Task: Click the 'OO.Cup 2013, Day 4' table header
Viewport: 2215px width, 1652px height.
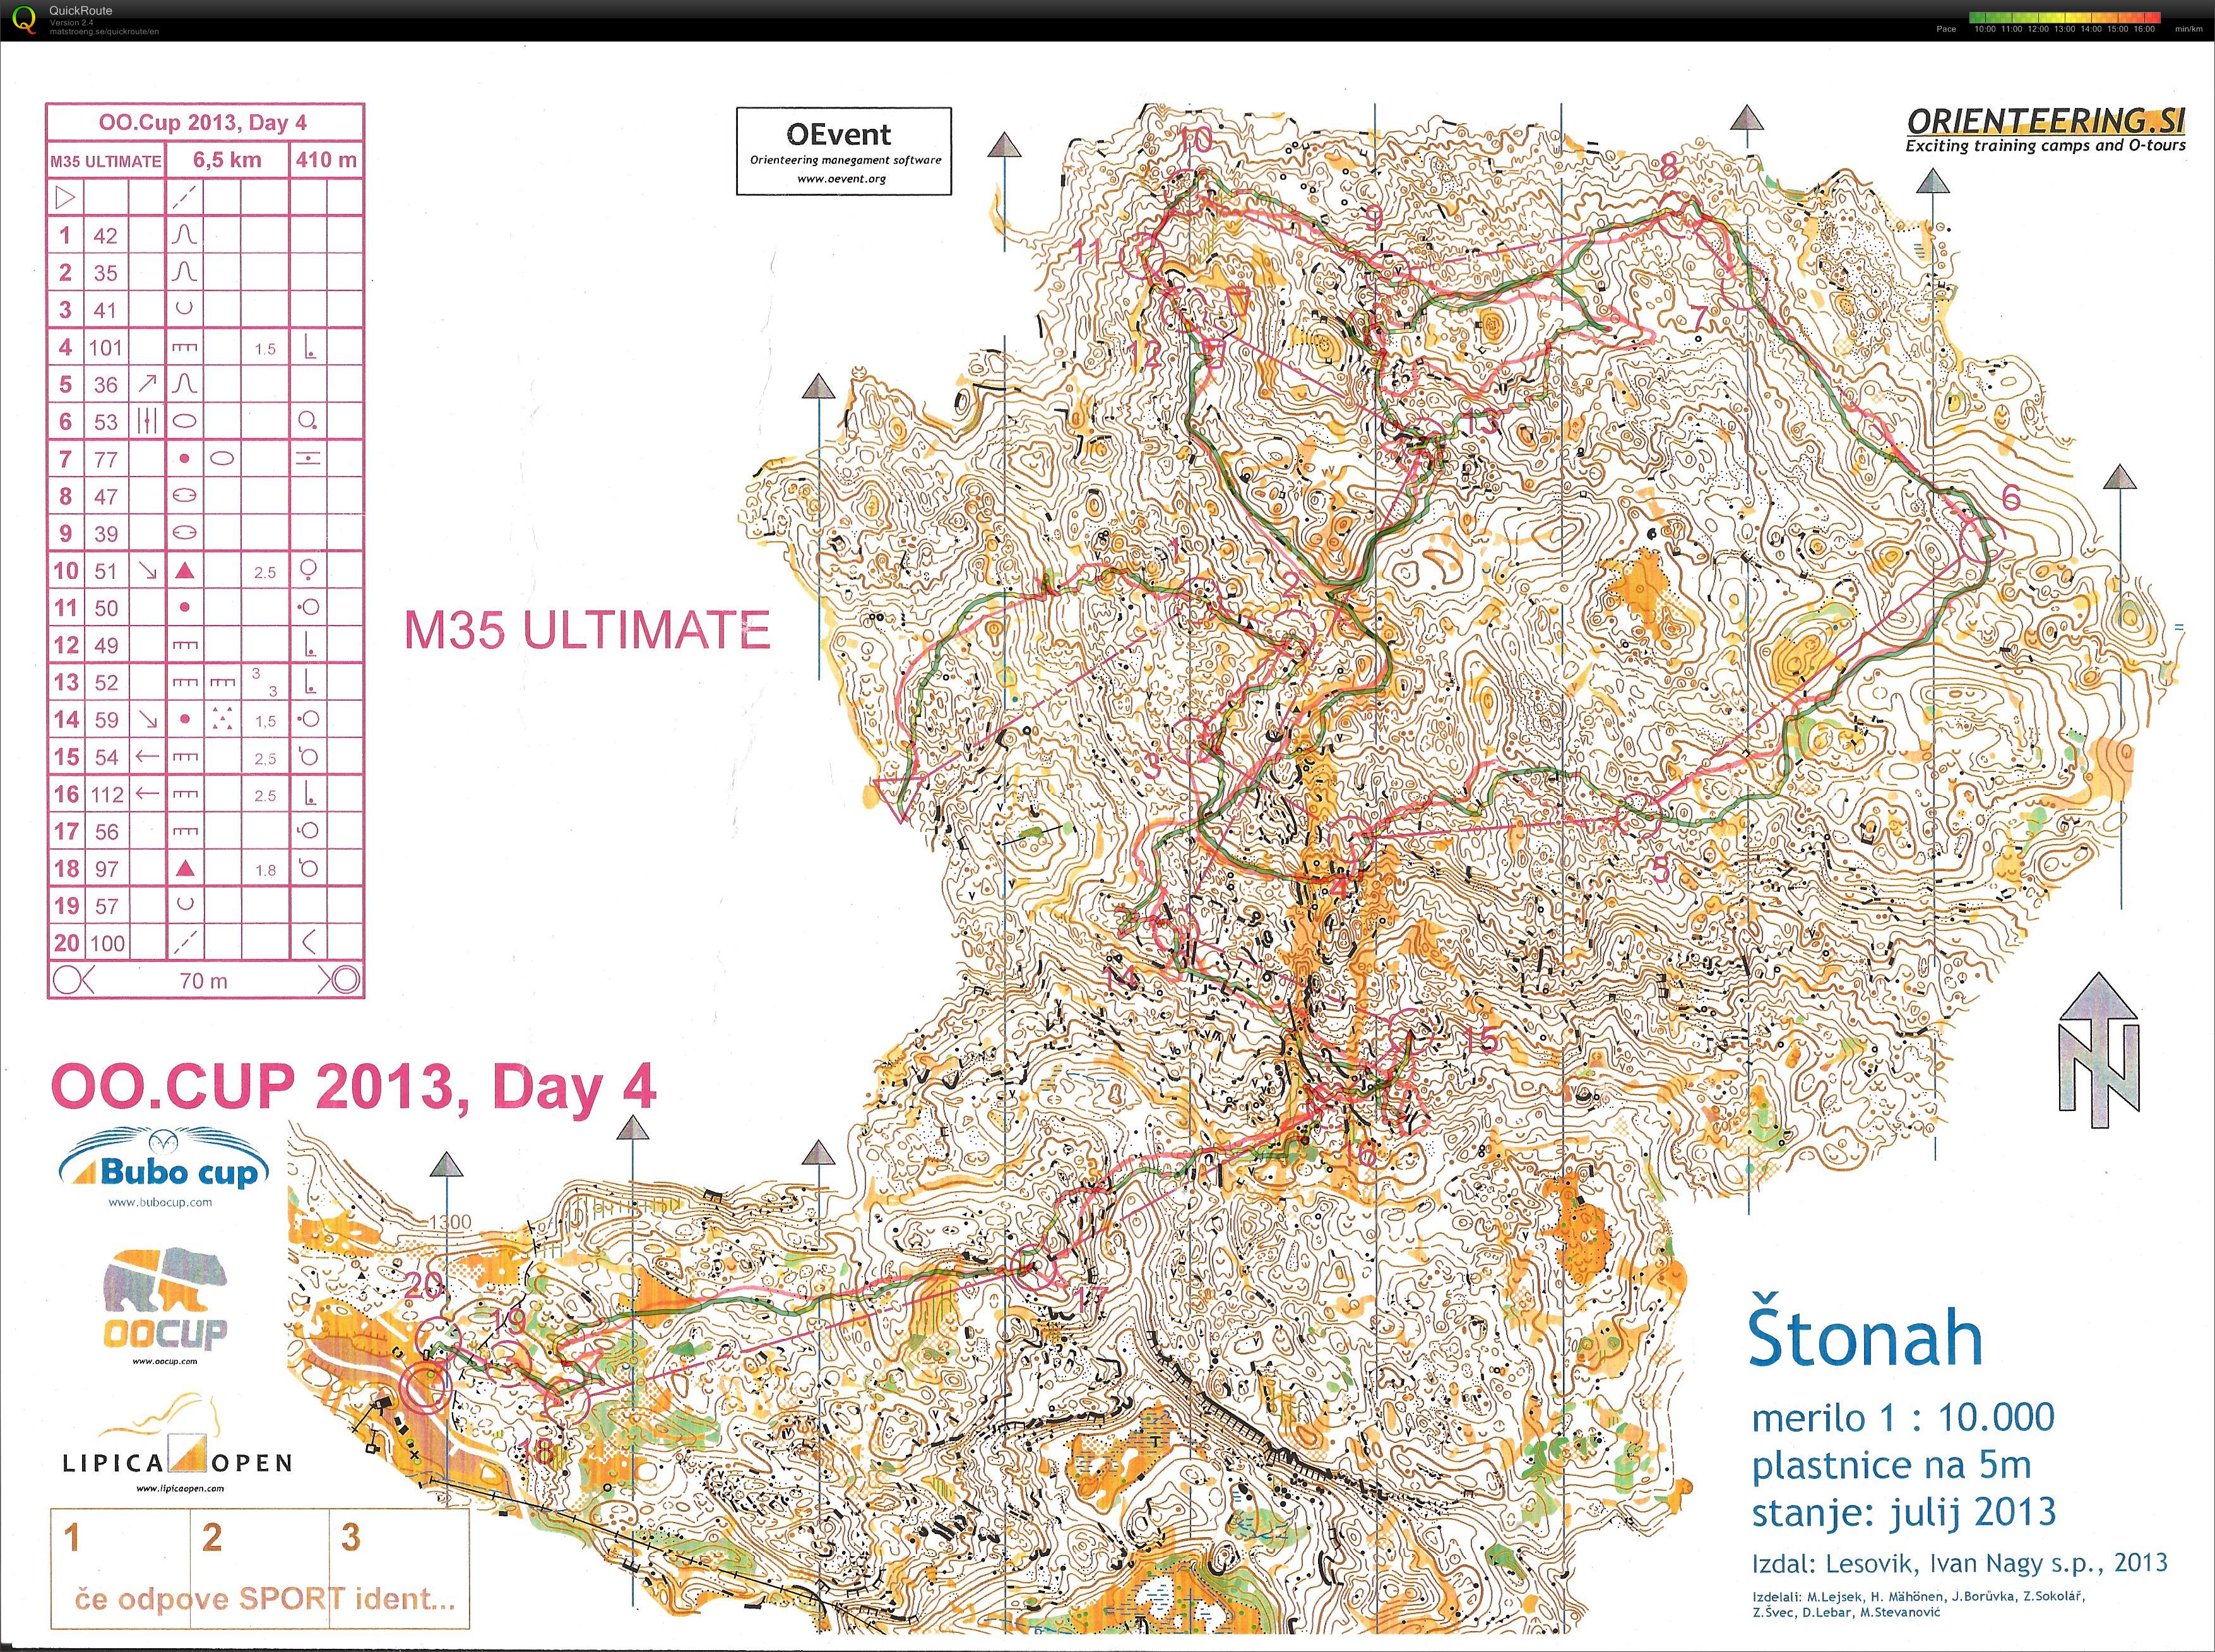Action: (204, 123)
